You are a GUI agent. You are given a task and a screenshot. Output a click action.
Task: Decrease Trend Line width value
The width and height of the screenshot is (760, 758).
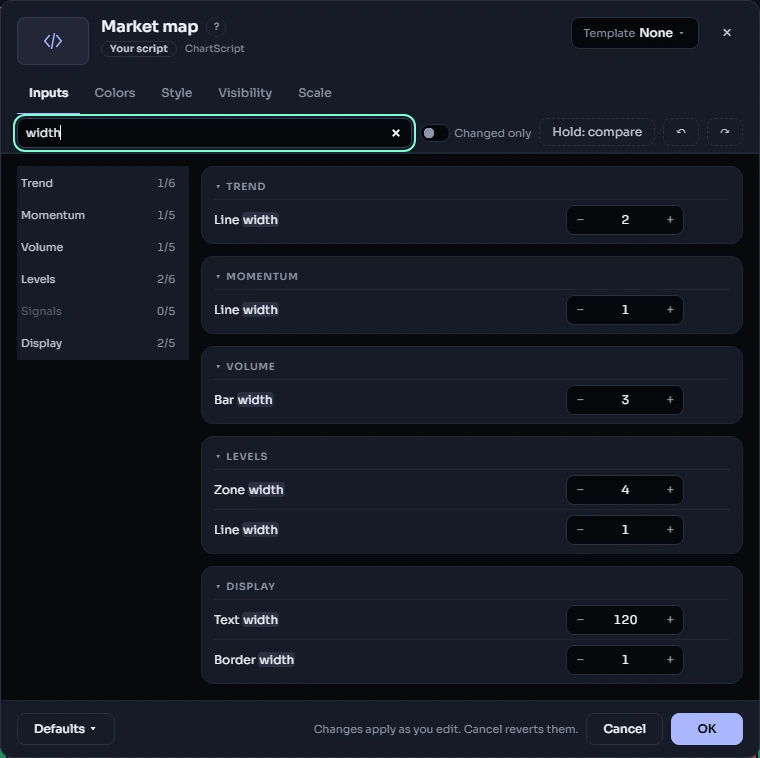click(580, 220)
